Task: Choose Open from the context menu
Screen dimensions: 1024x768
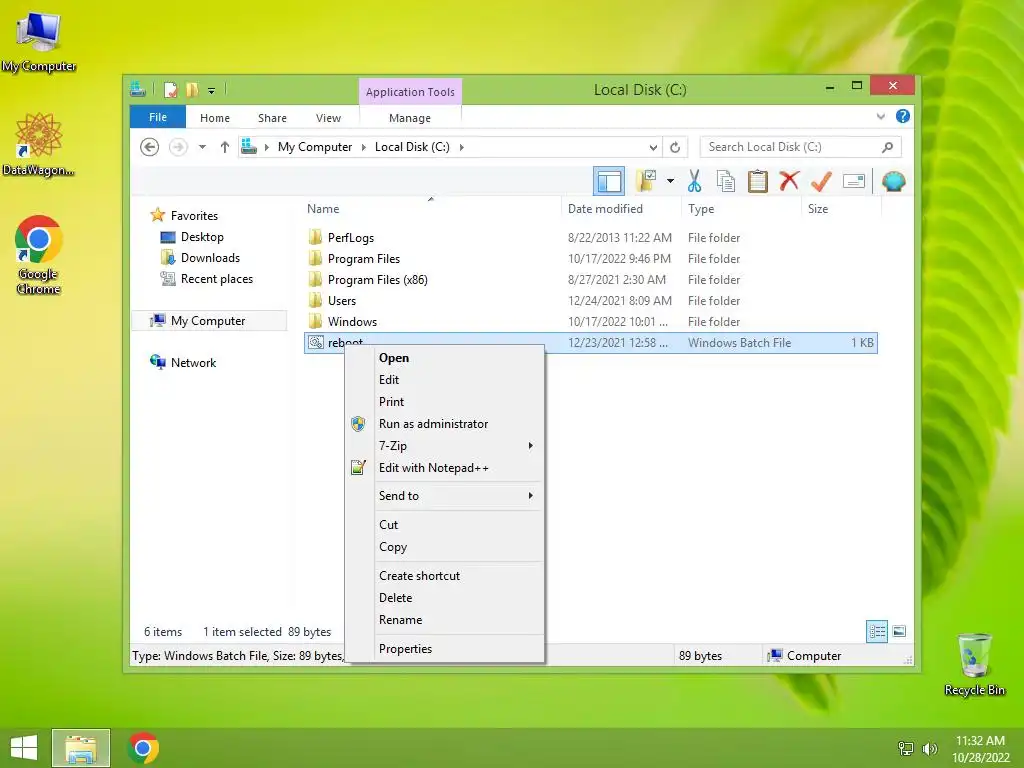Action: (445, 358)
